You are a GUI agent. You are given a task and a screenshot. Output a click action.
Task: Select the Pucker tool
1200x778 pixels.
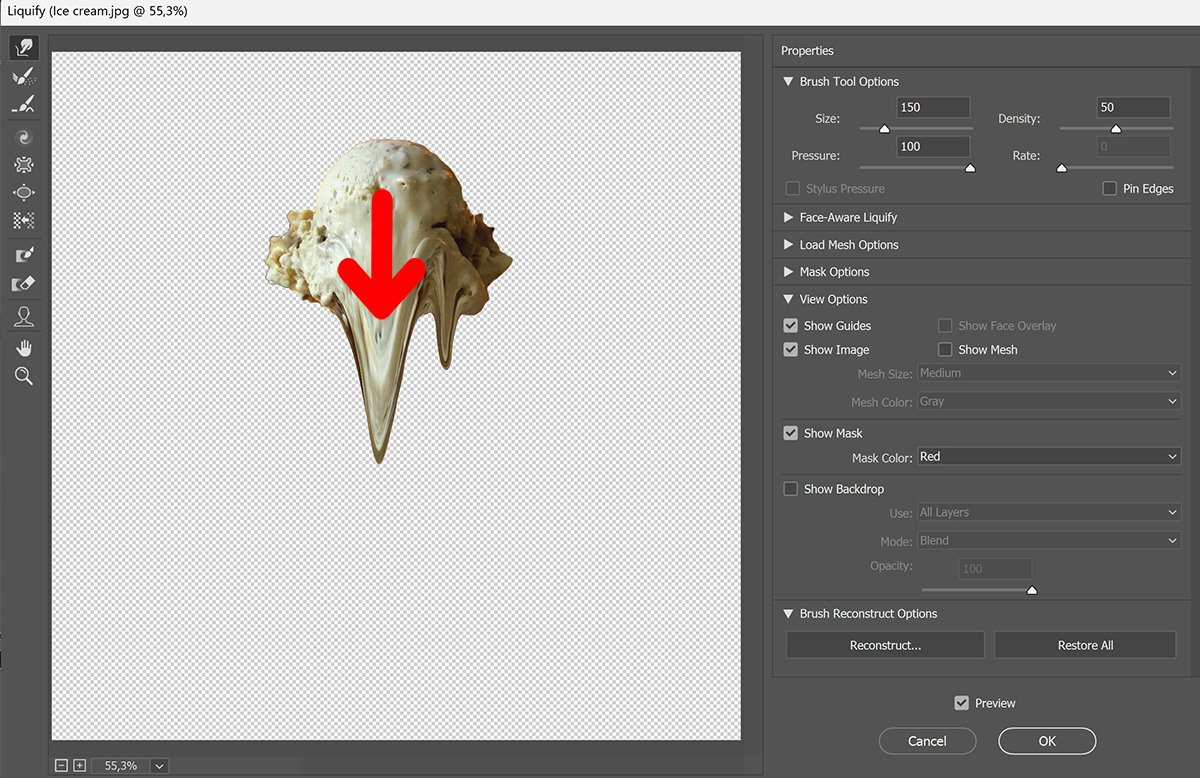click(23, 164)
